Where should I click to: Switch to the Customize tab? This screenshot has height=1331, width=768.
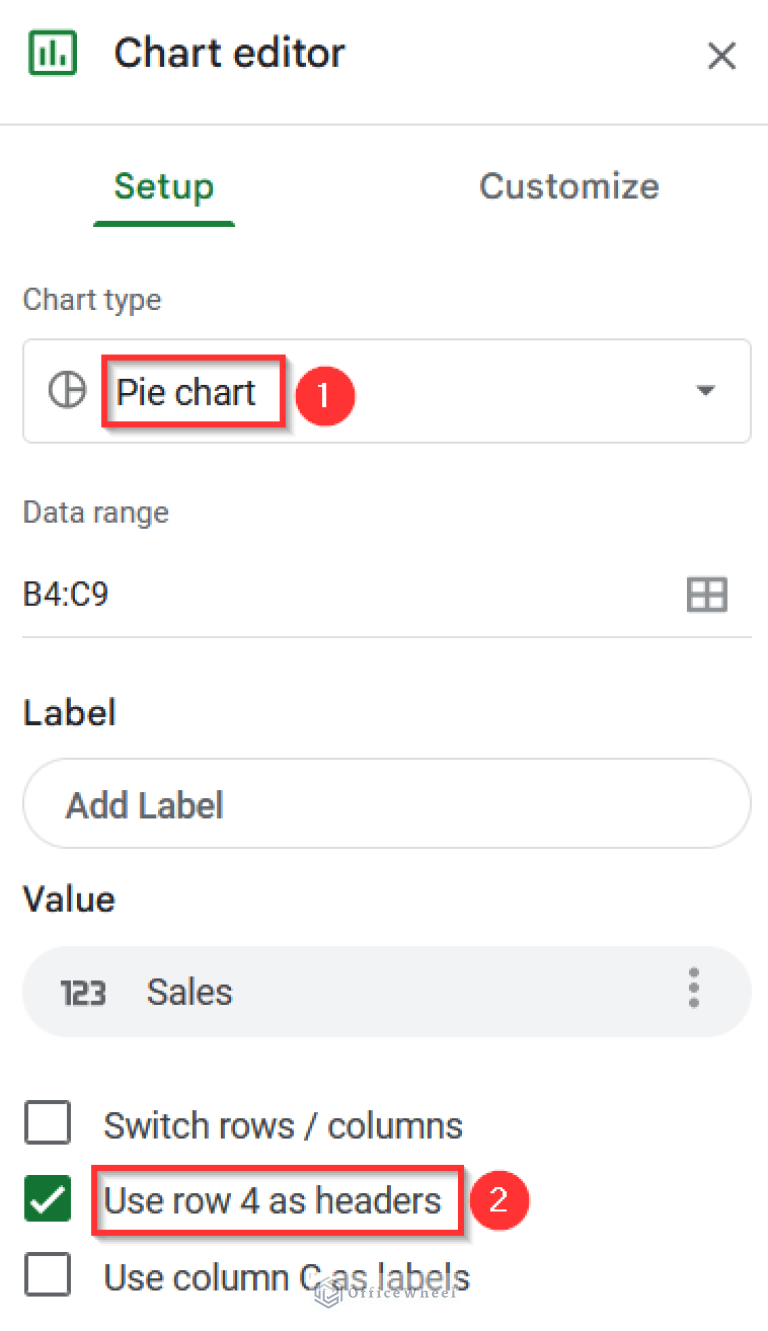click(569, 186)
